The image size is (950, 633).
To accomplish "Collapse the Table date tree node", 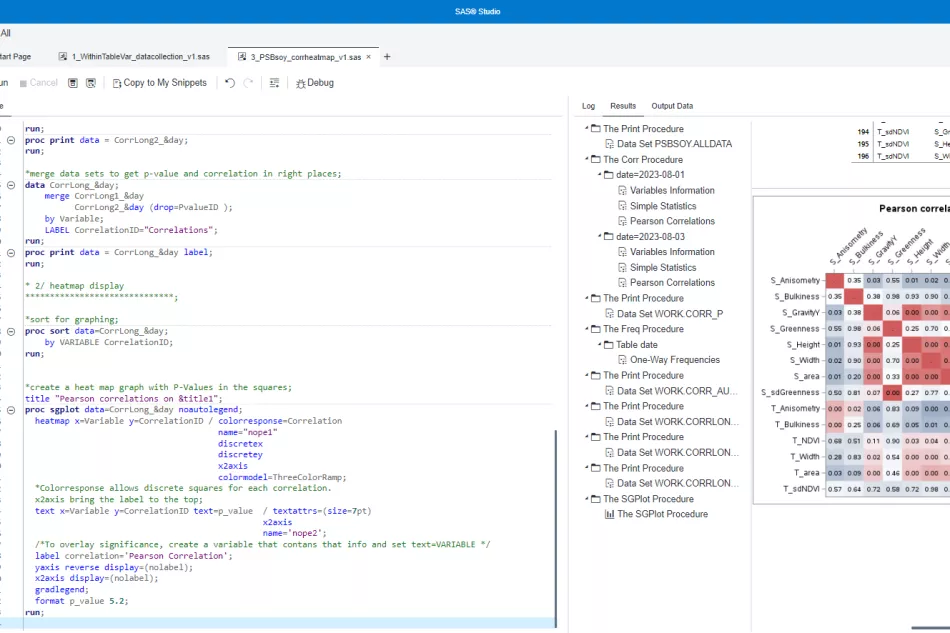I will pos(600,344).
